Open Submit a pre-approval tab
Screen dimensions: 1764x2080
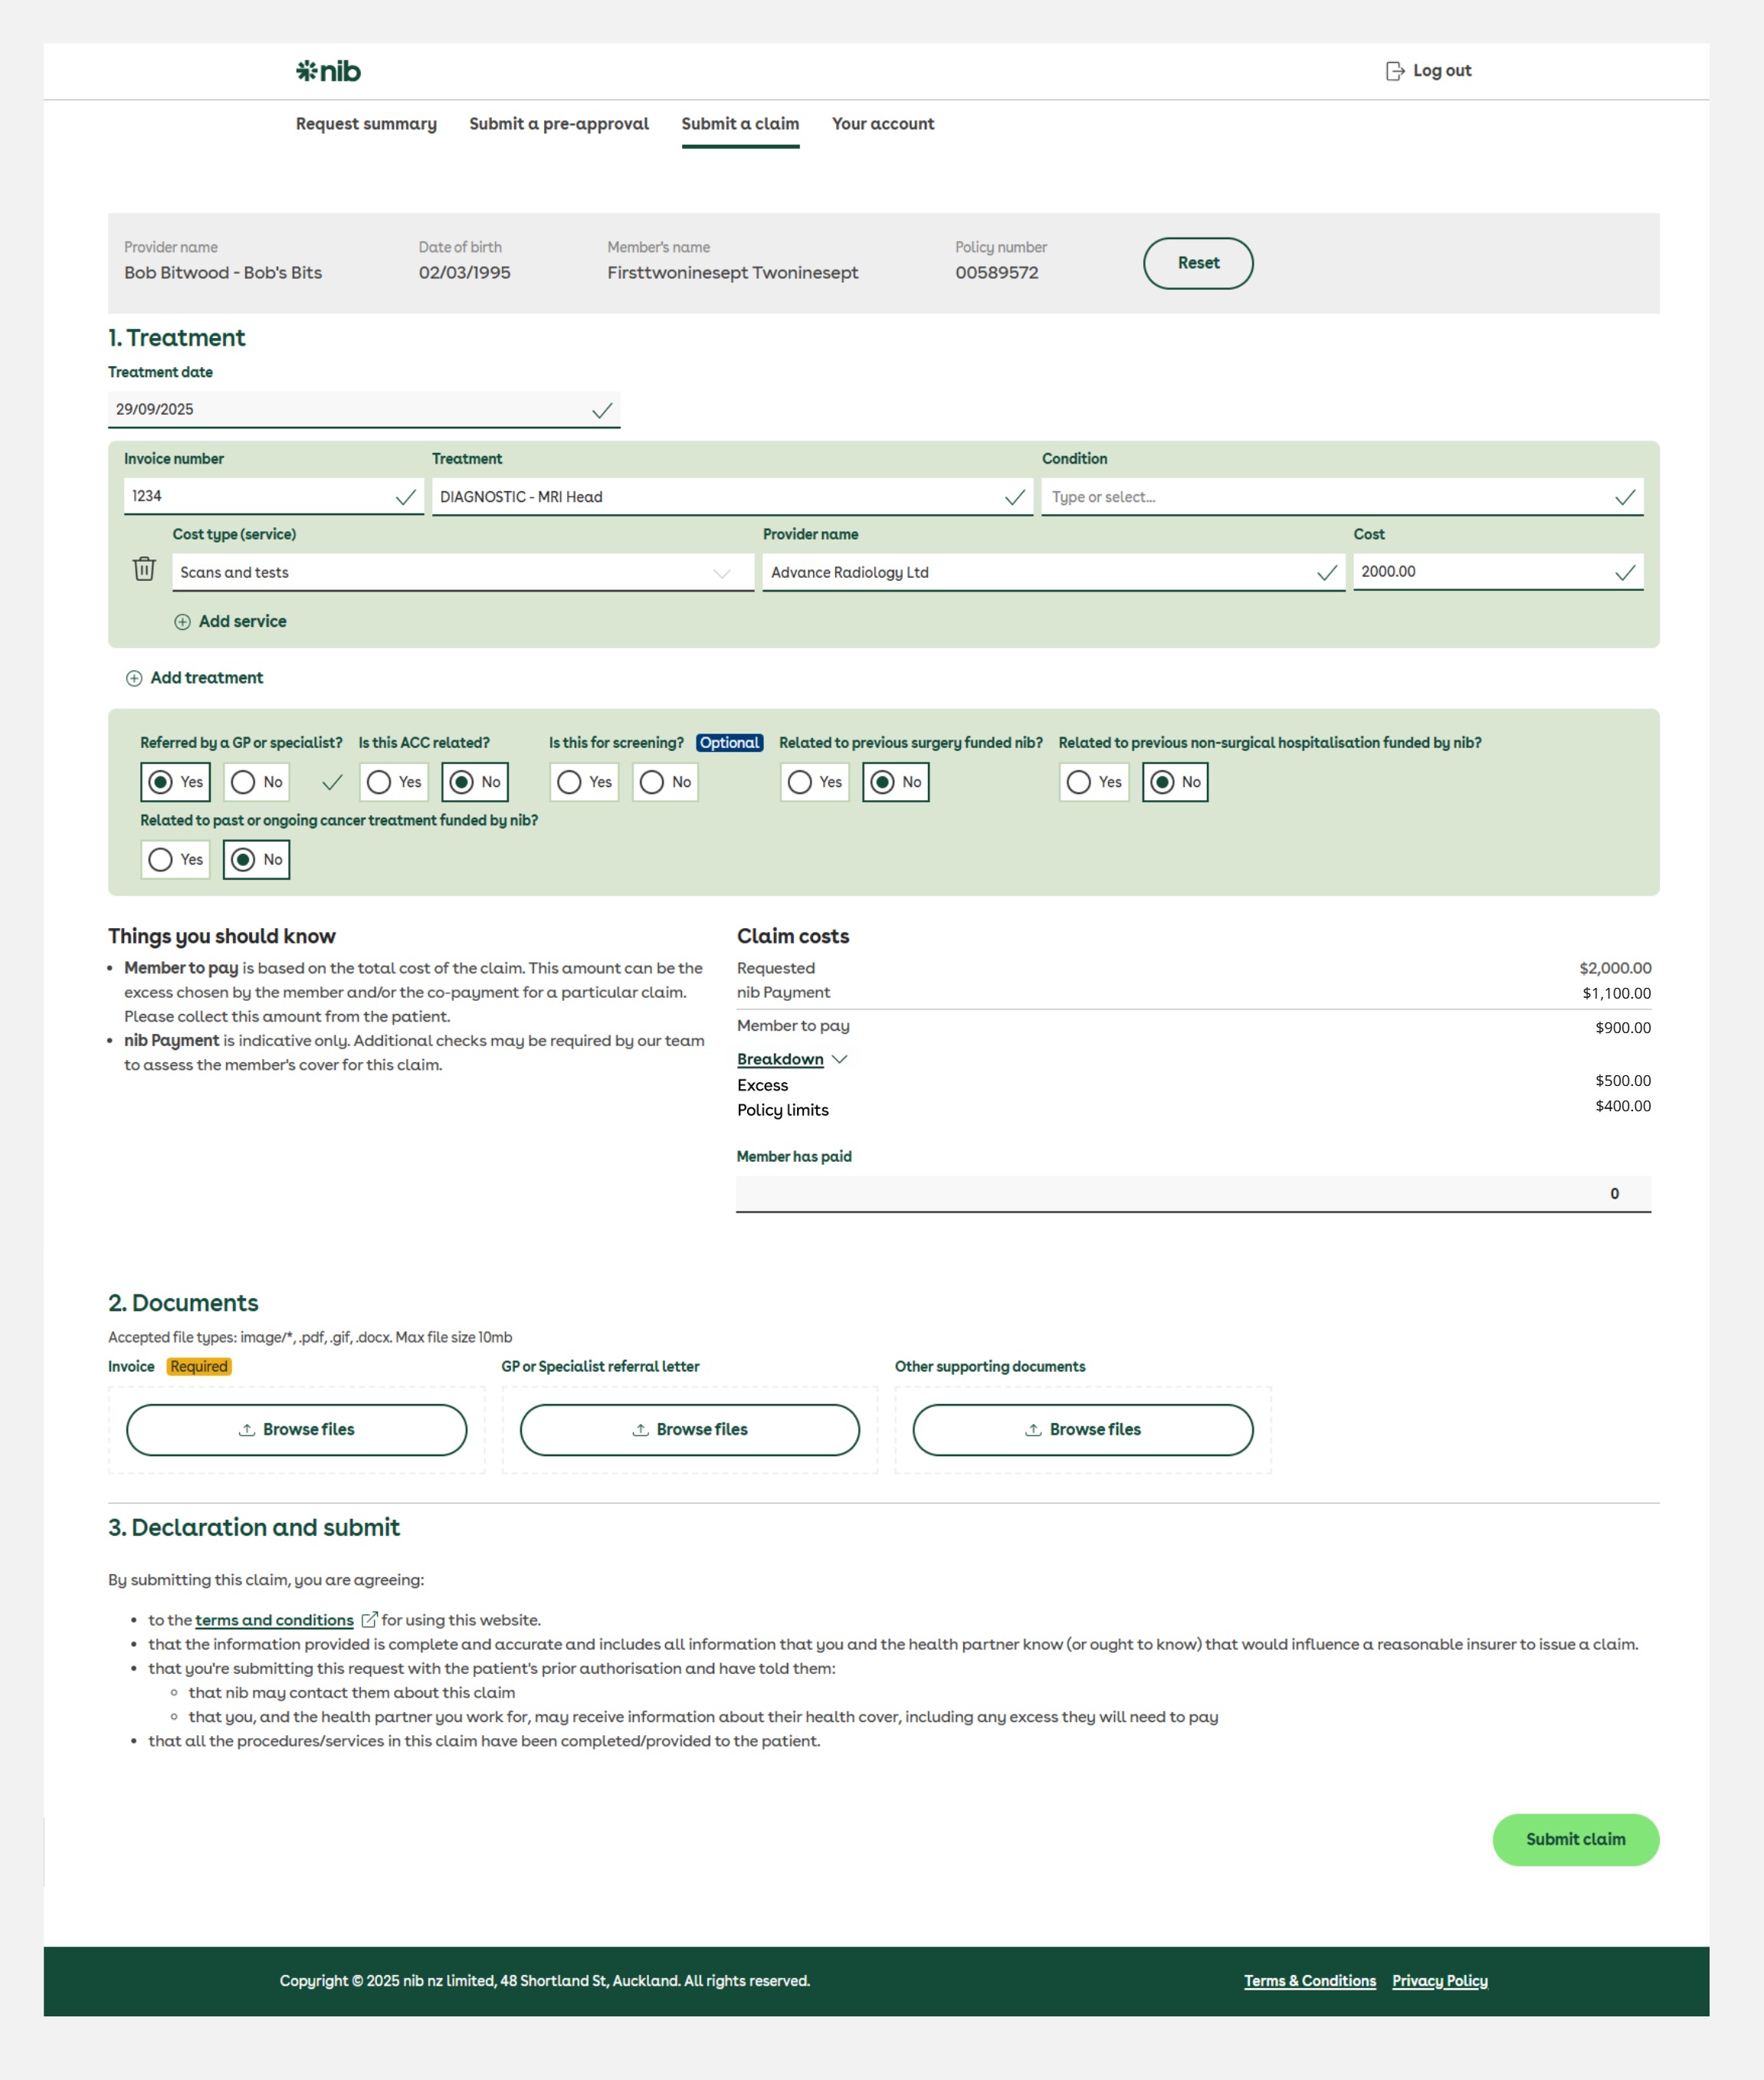coord(559,124)
